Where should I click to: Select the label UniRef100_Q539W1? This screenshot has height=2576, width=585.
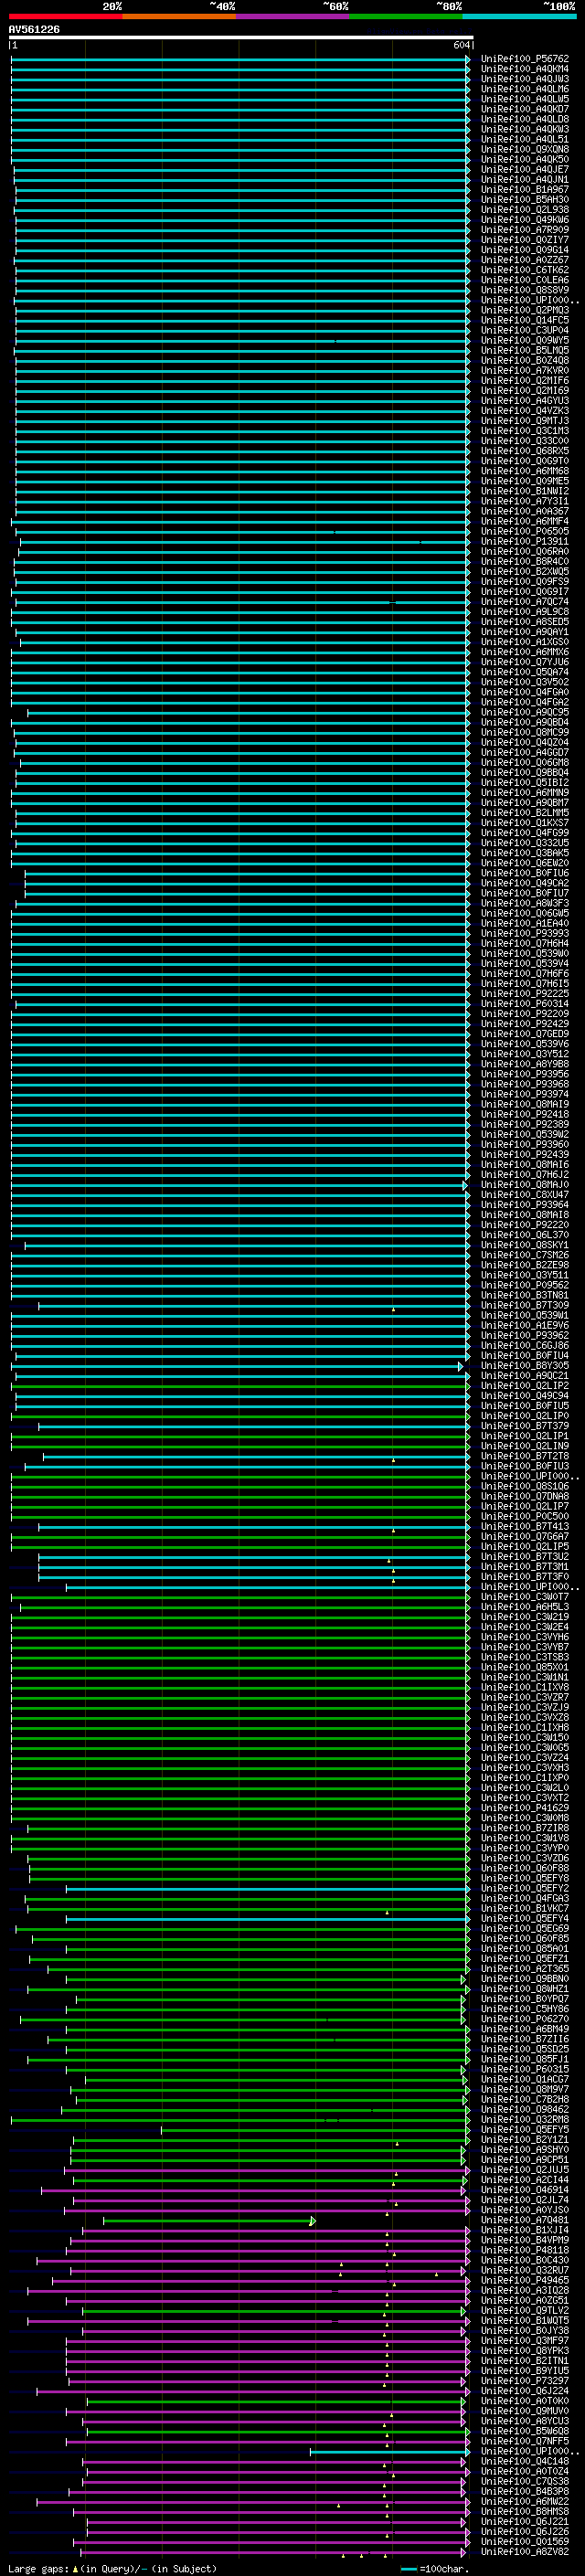pyautogui.click(x=525, y=1315)
